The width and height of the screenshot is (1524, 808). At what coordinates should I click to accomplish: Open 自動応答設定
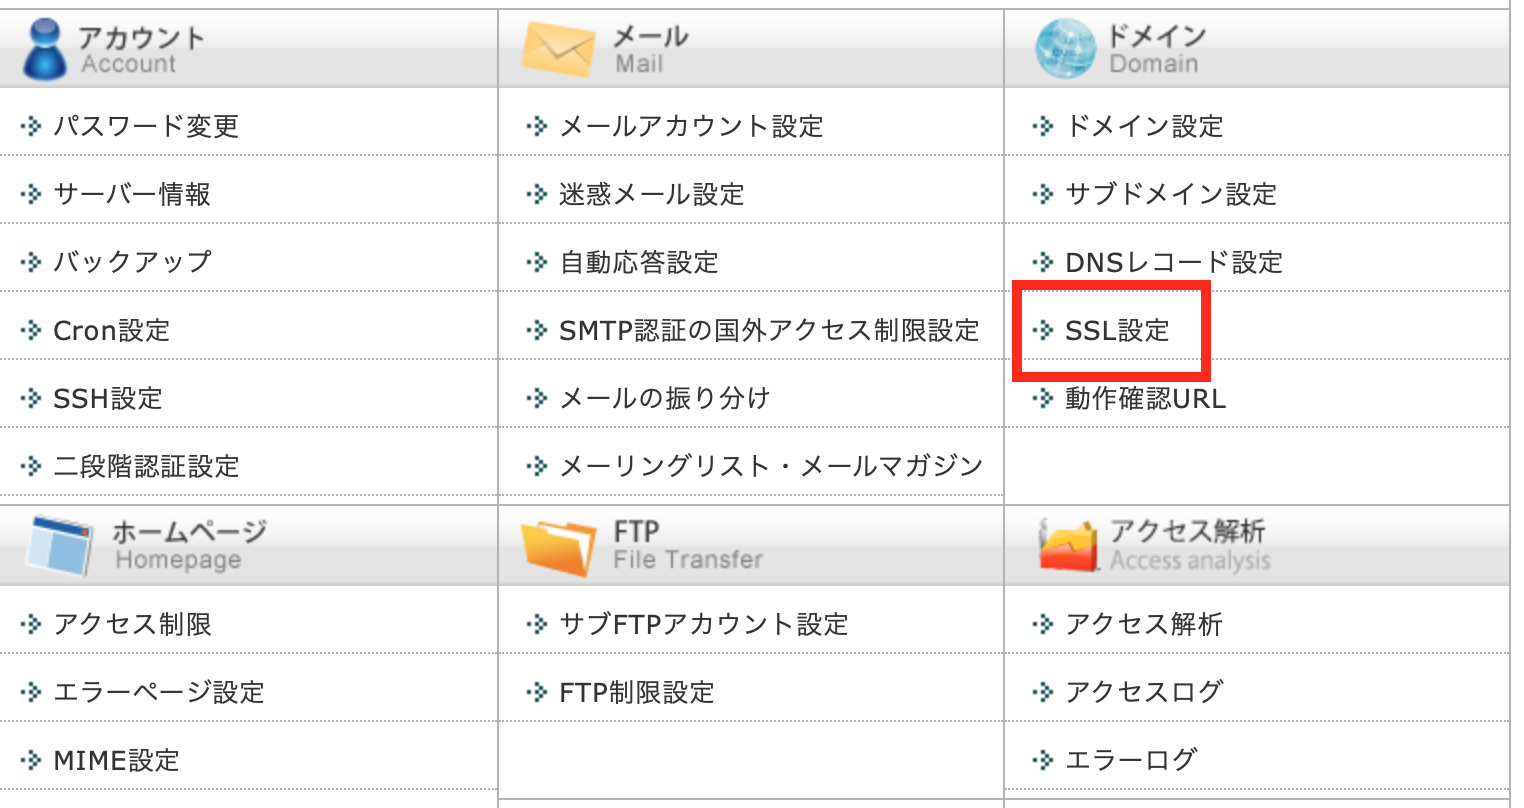[640, 262]
